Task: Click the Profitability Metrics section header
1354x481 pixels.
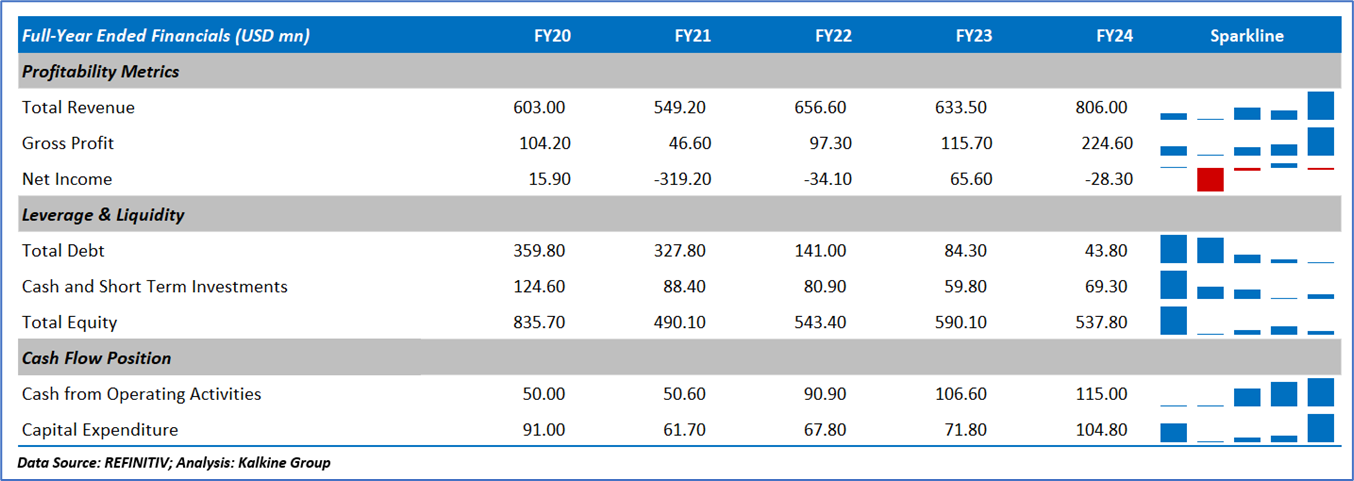Action: [x=100, y=72]
